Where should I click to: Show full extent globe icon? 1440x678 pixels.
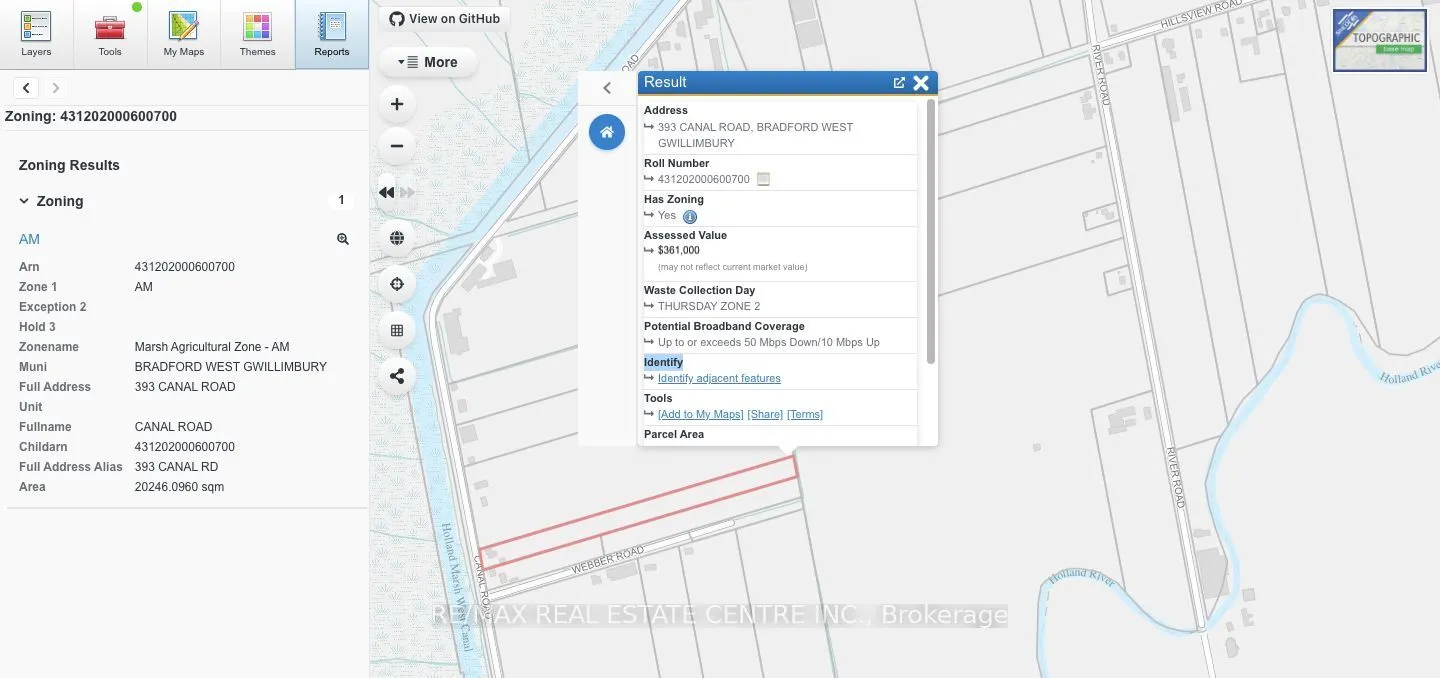coord(397,238)
